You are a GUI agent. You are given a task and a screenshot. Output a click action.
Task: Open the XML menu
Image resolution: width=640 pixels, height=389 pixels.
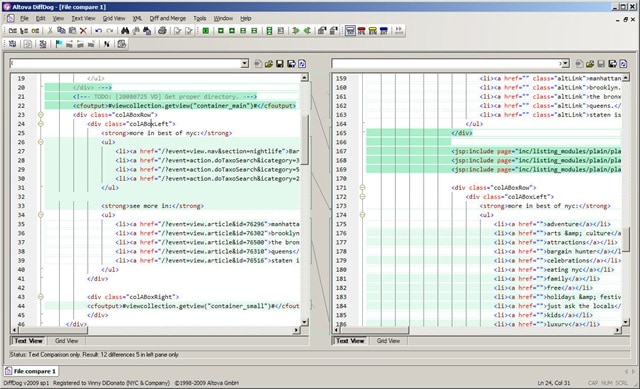tap(137, 18)
